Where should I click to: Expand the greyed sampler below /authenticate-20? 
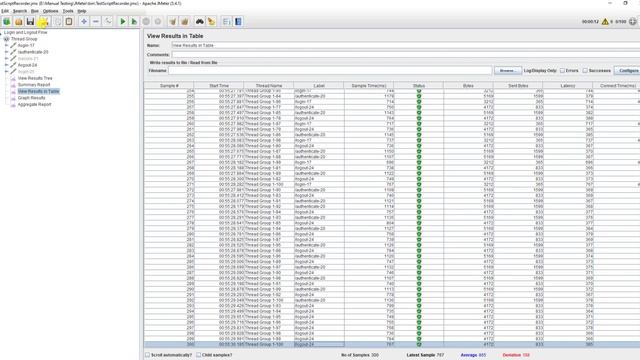(x=7, y=58)
